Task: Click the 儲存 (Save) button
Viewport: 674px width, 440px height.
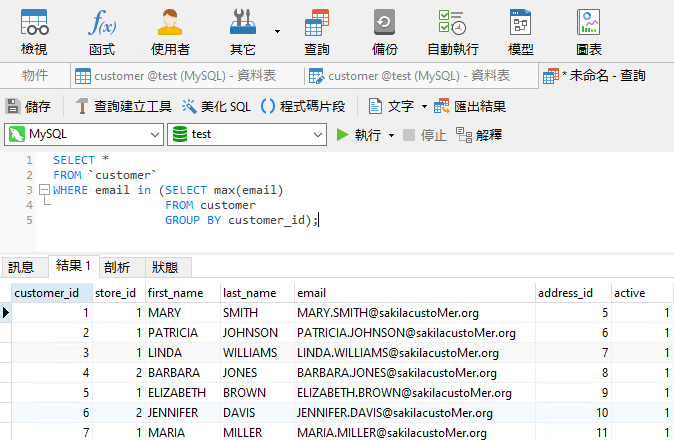Action: click(28, 106)
